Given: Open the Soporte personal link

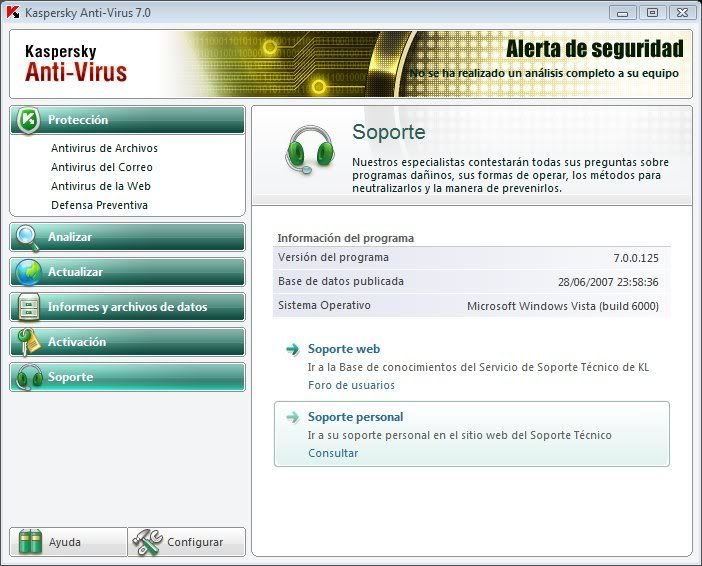Looking at the screenshot, I should point(355,417).
